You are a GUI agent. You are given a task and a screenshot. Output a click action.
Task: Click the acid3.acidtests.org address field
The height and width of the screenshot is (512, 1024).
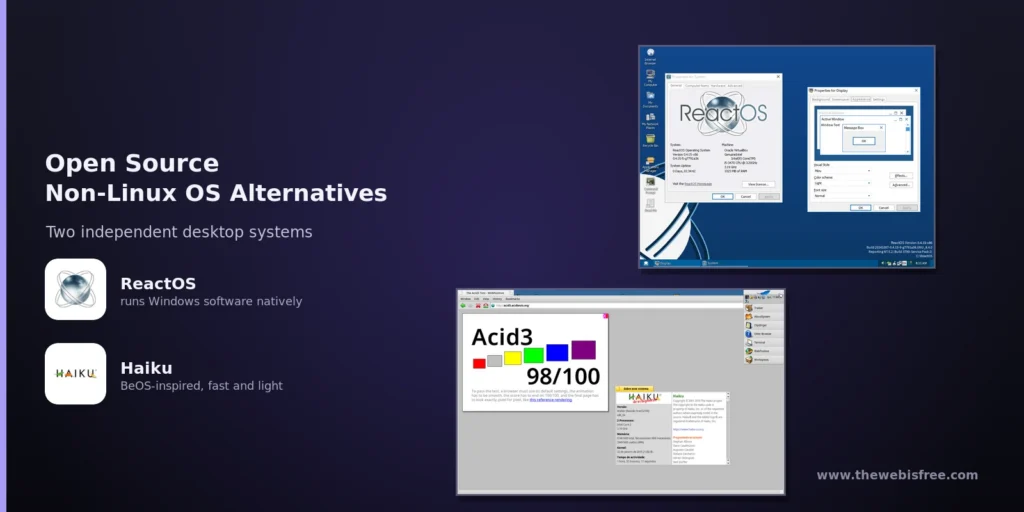point(616,306)
